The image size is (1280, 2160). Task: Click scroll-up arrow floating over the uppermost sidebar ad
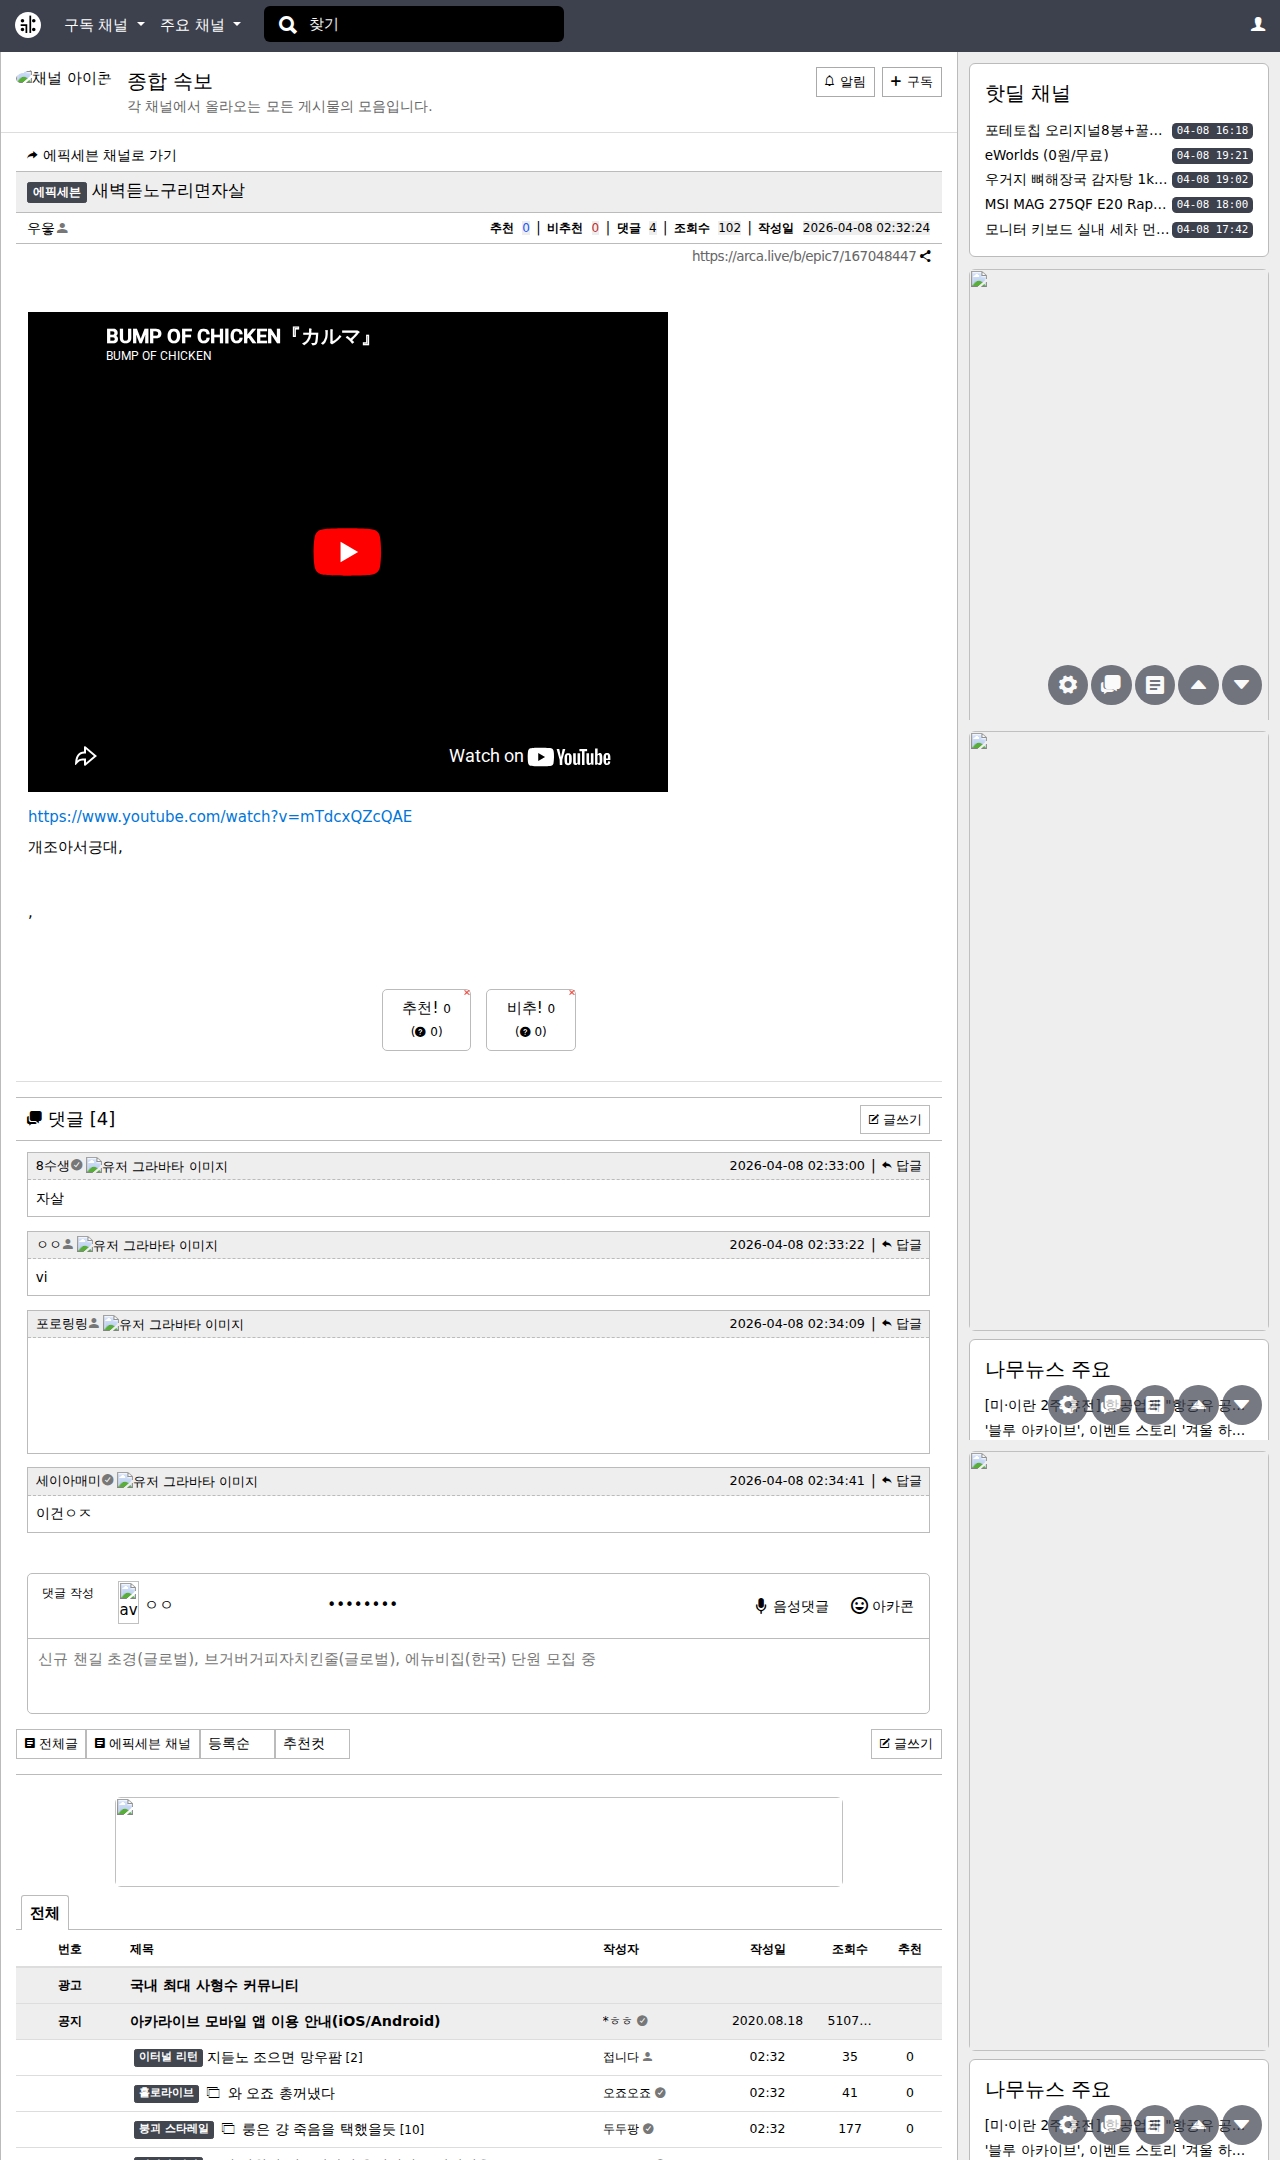click(x=1198, y=685)
